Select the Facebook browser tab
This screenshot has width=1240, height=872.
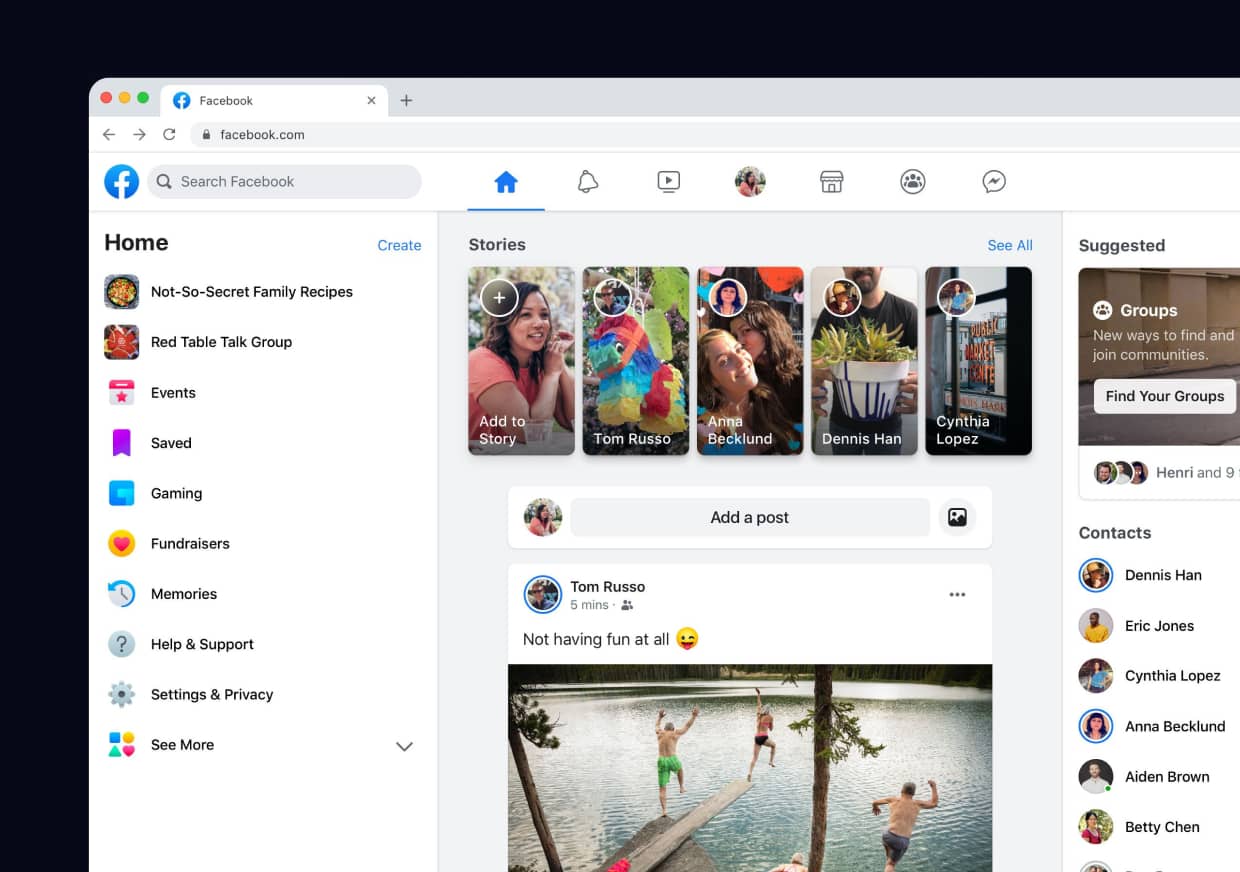[x=274, y=100]
